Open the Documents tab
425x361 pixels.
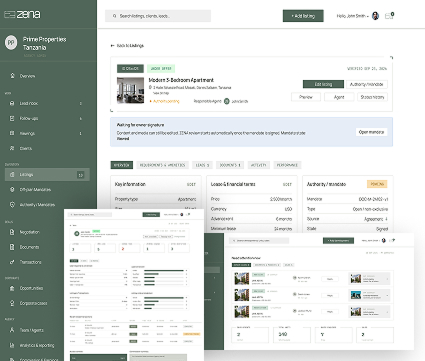[x=230, y=165]
